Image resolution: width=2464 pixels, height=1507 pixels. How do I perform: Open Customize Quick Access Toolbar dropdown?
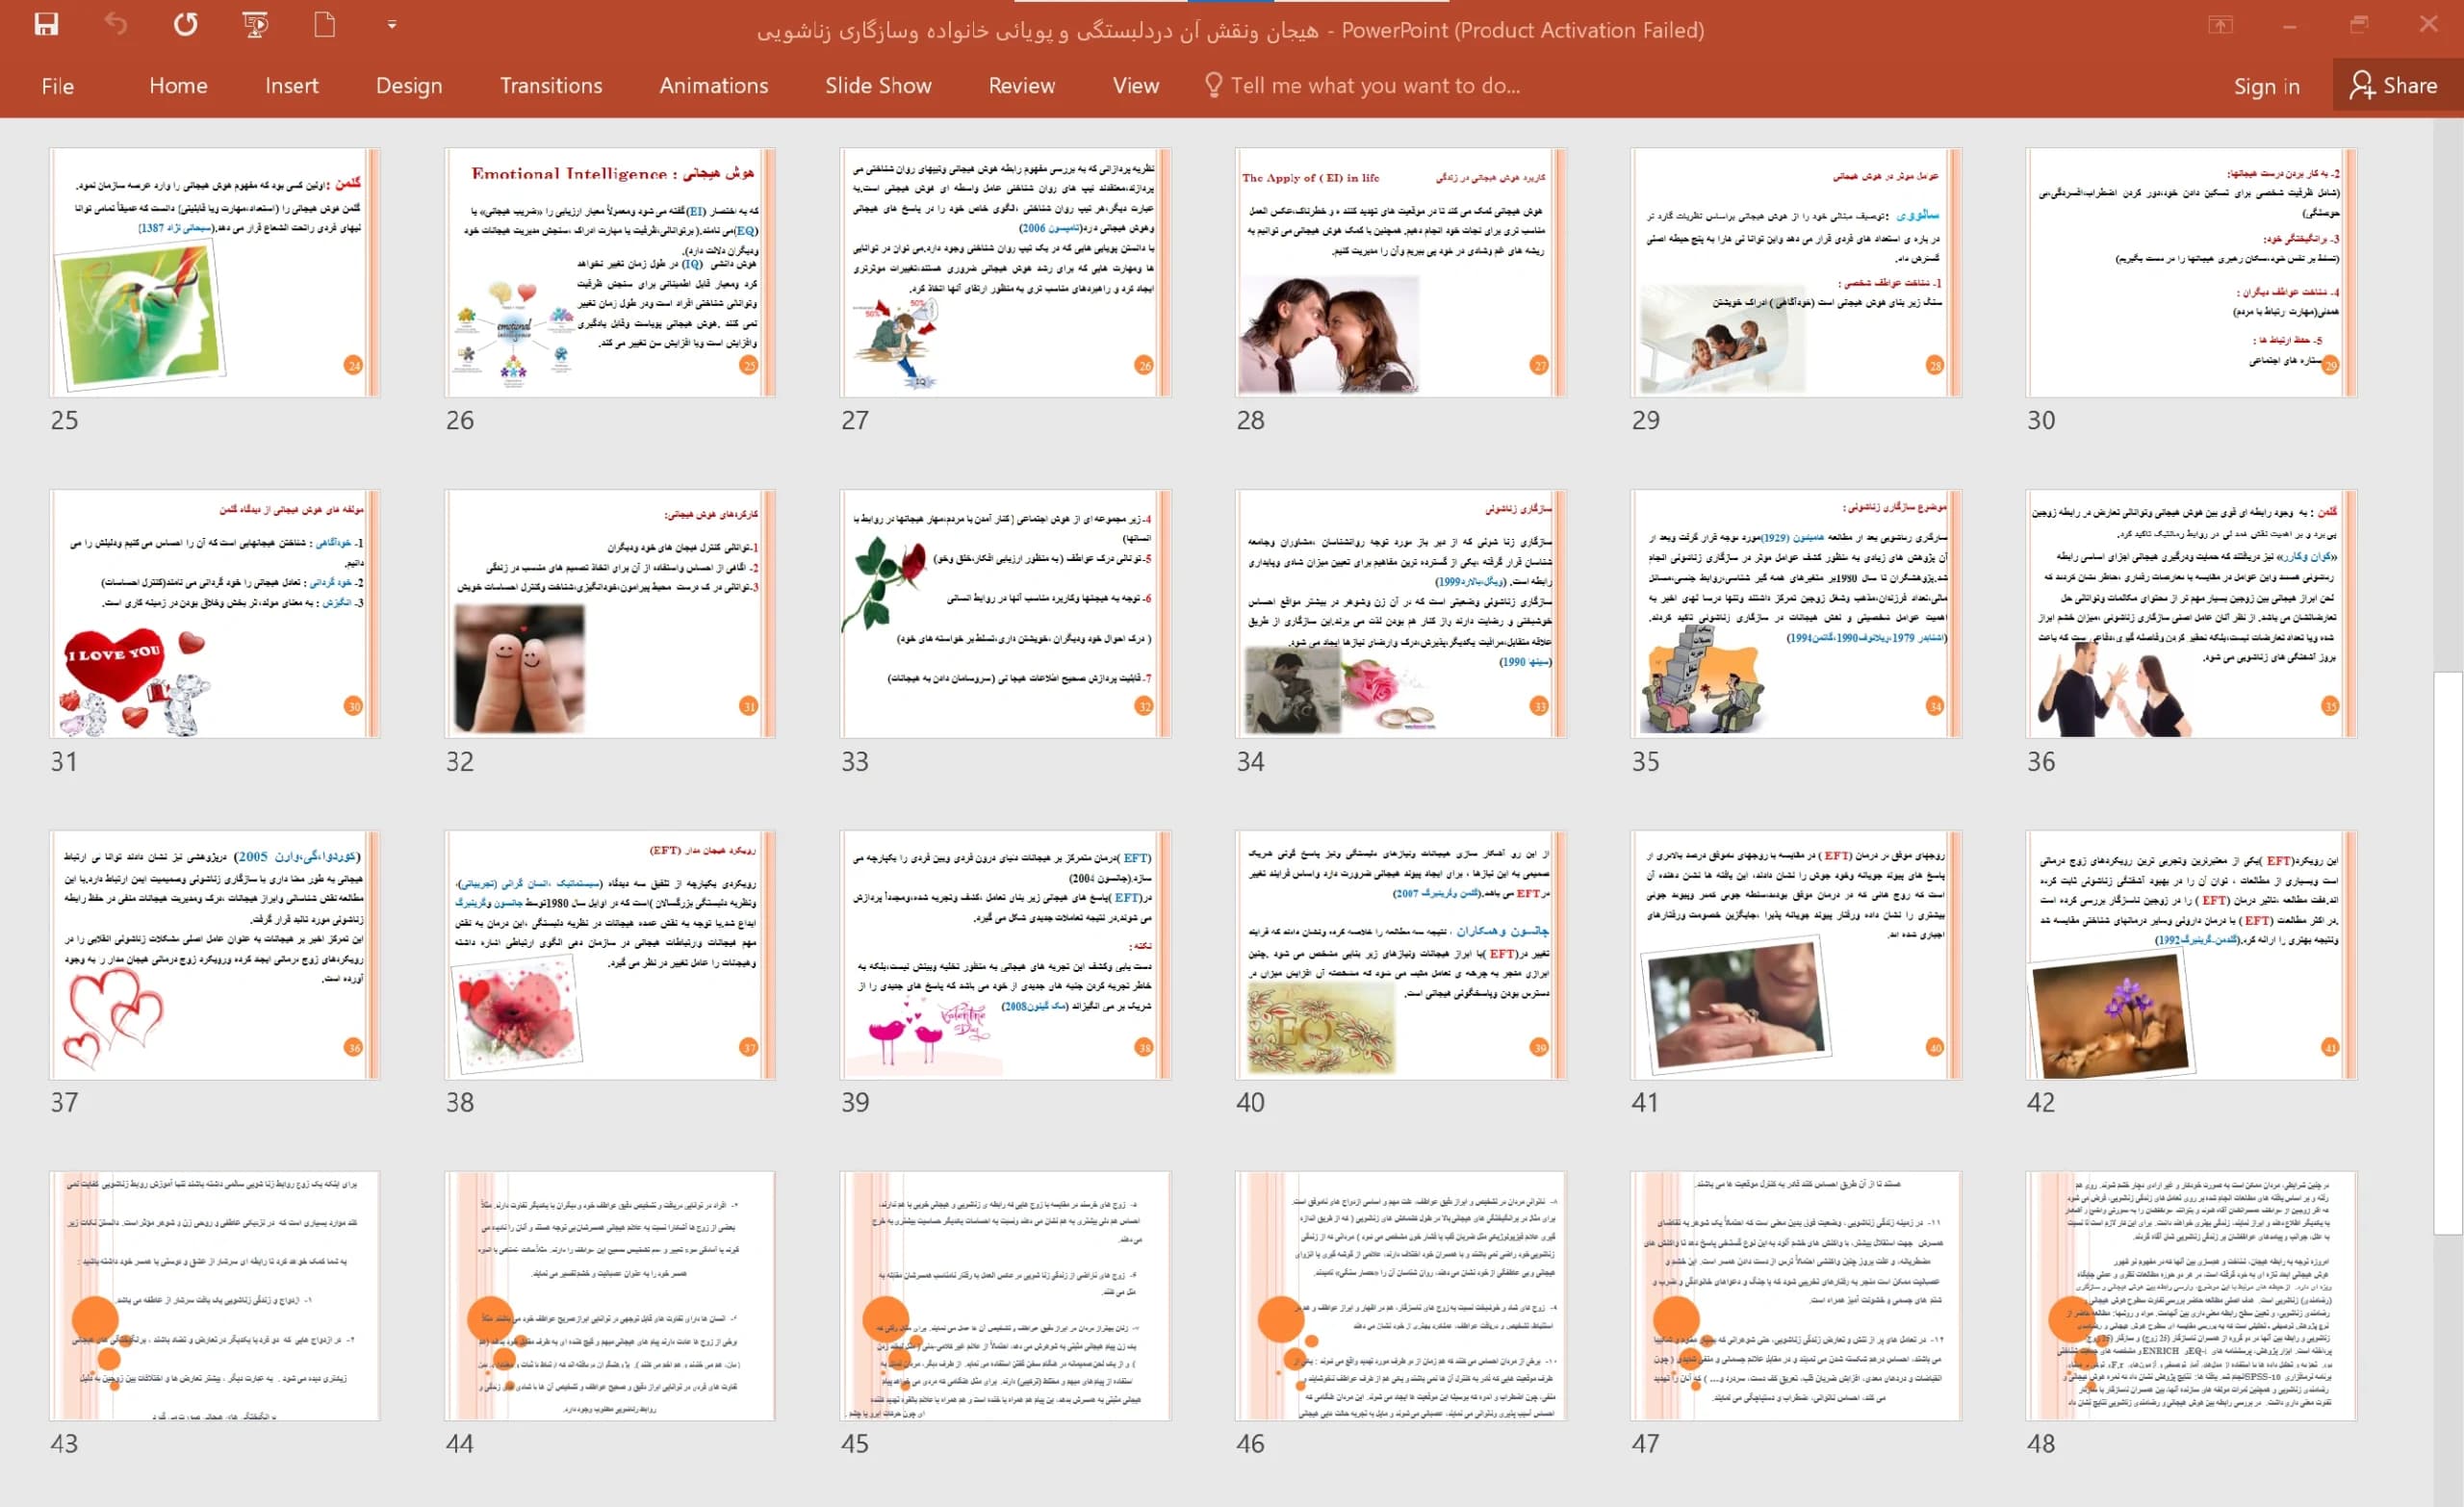[392, 24]
